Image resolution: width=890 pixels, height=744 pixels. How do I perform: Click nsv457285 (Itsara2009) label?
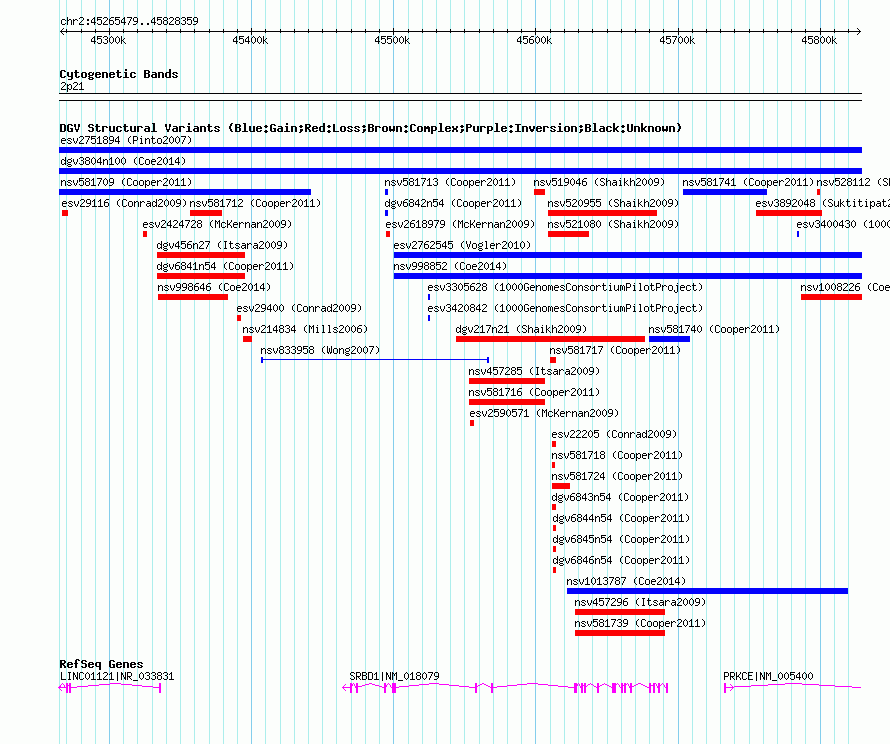[534, 371]
